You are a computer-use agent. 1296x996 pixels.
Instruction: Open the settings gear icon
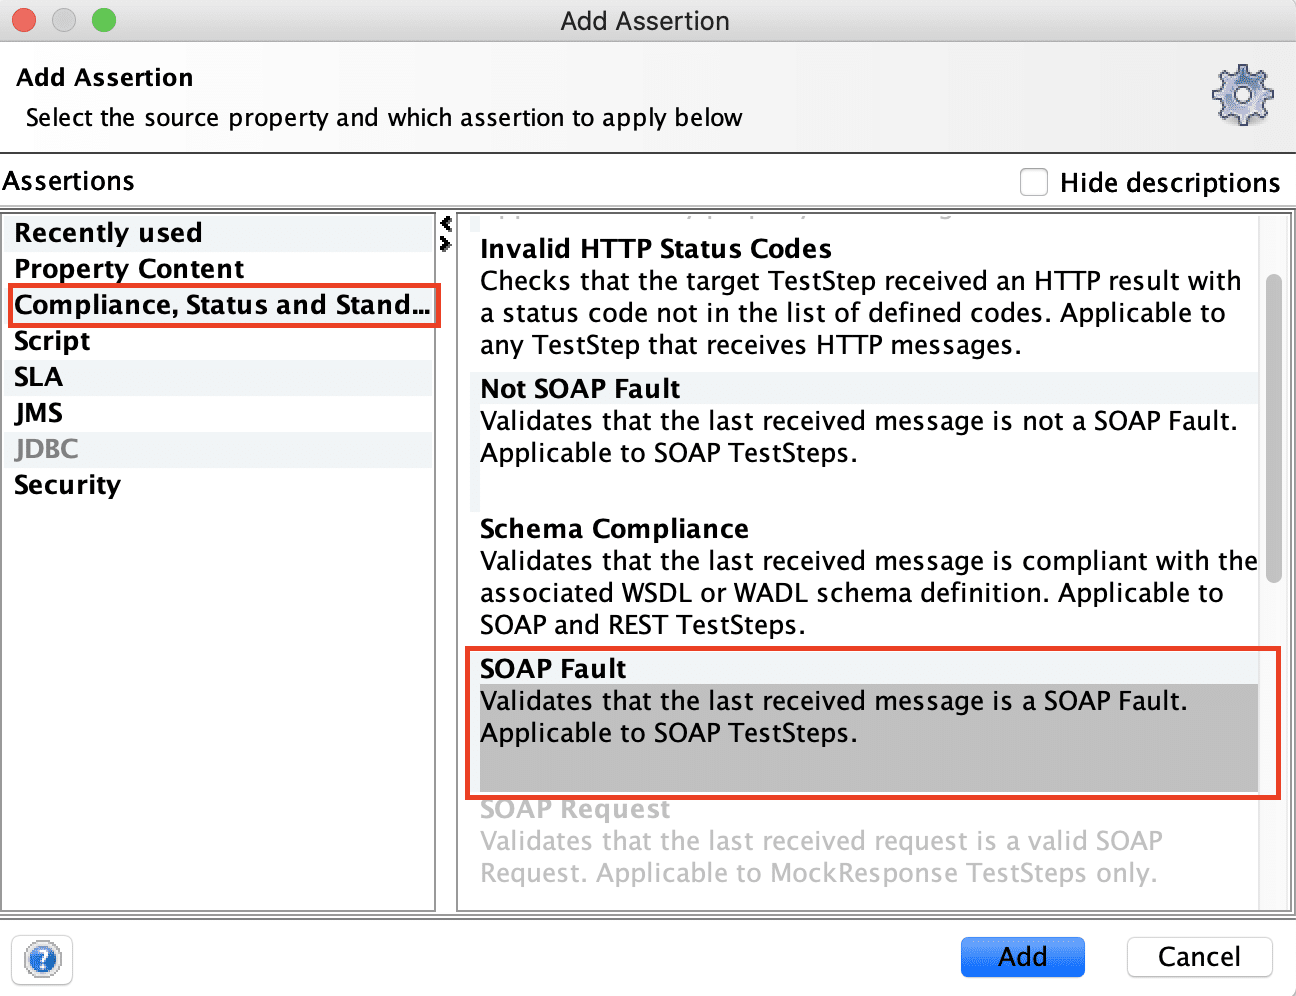point(1242,96)
